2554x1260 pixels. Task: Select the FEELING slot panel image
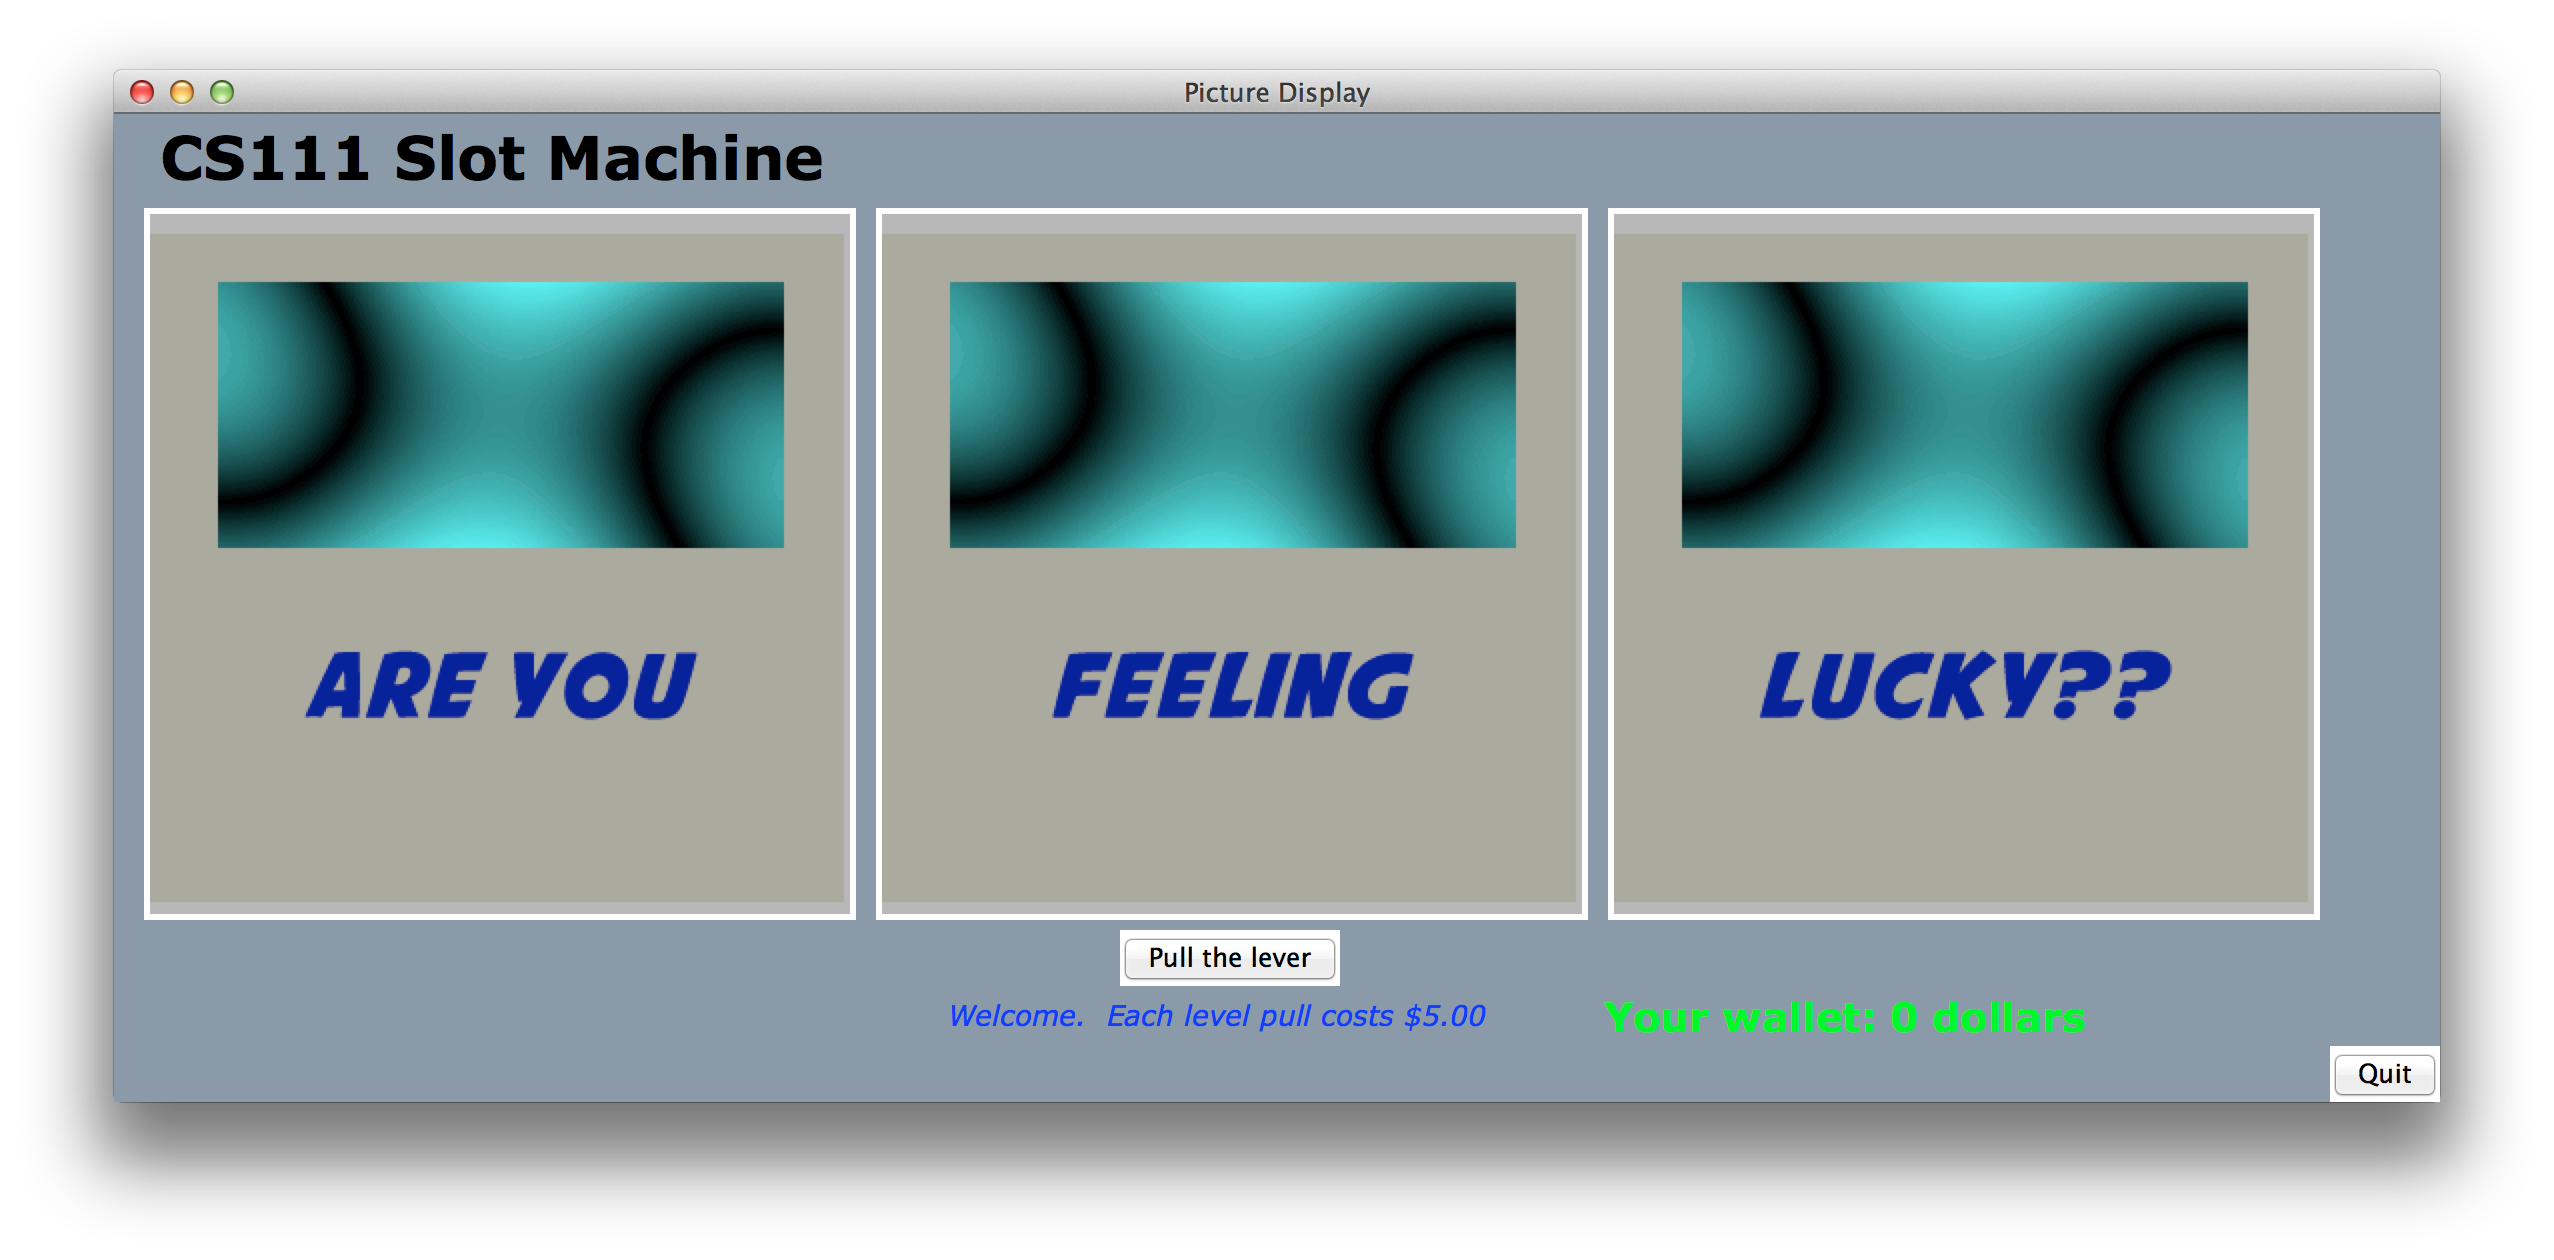click(x=1232, y=564)
